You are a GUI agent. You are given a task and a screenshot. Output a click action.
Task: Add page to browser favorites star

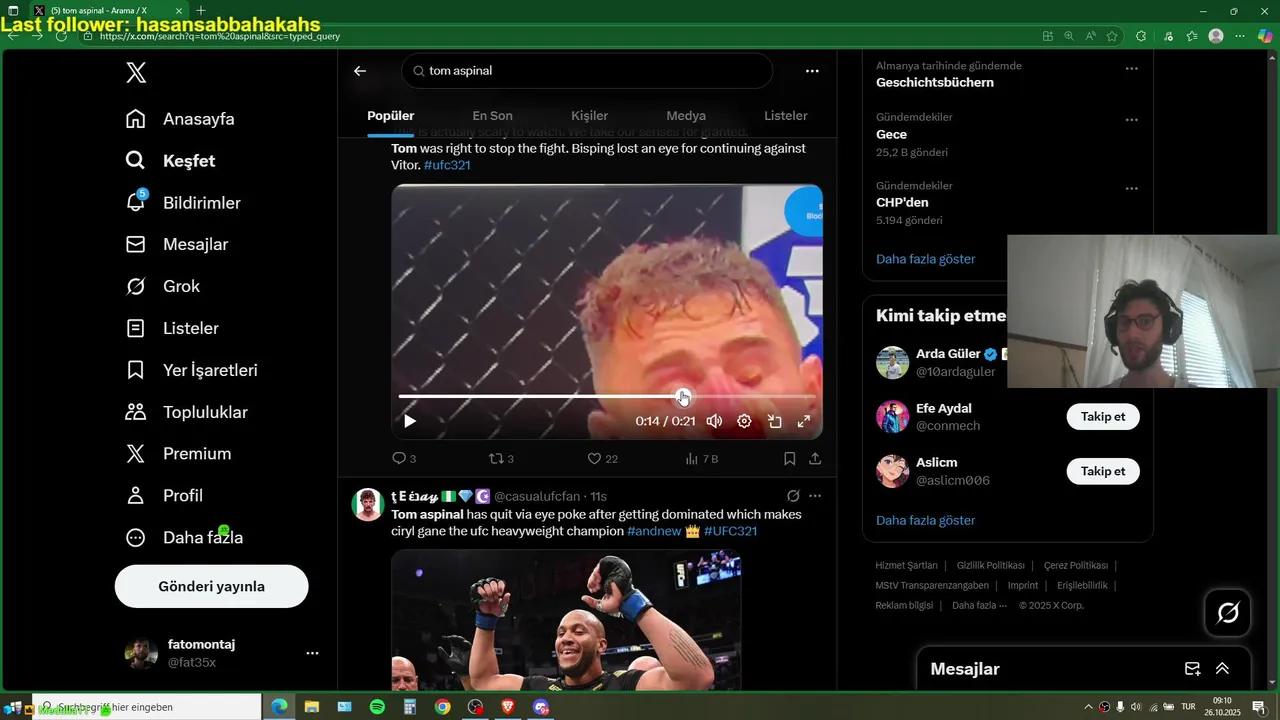[x=1112, y=36]
